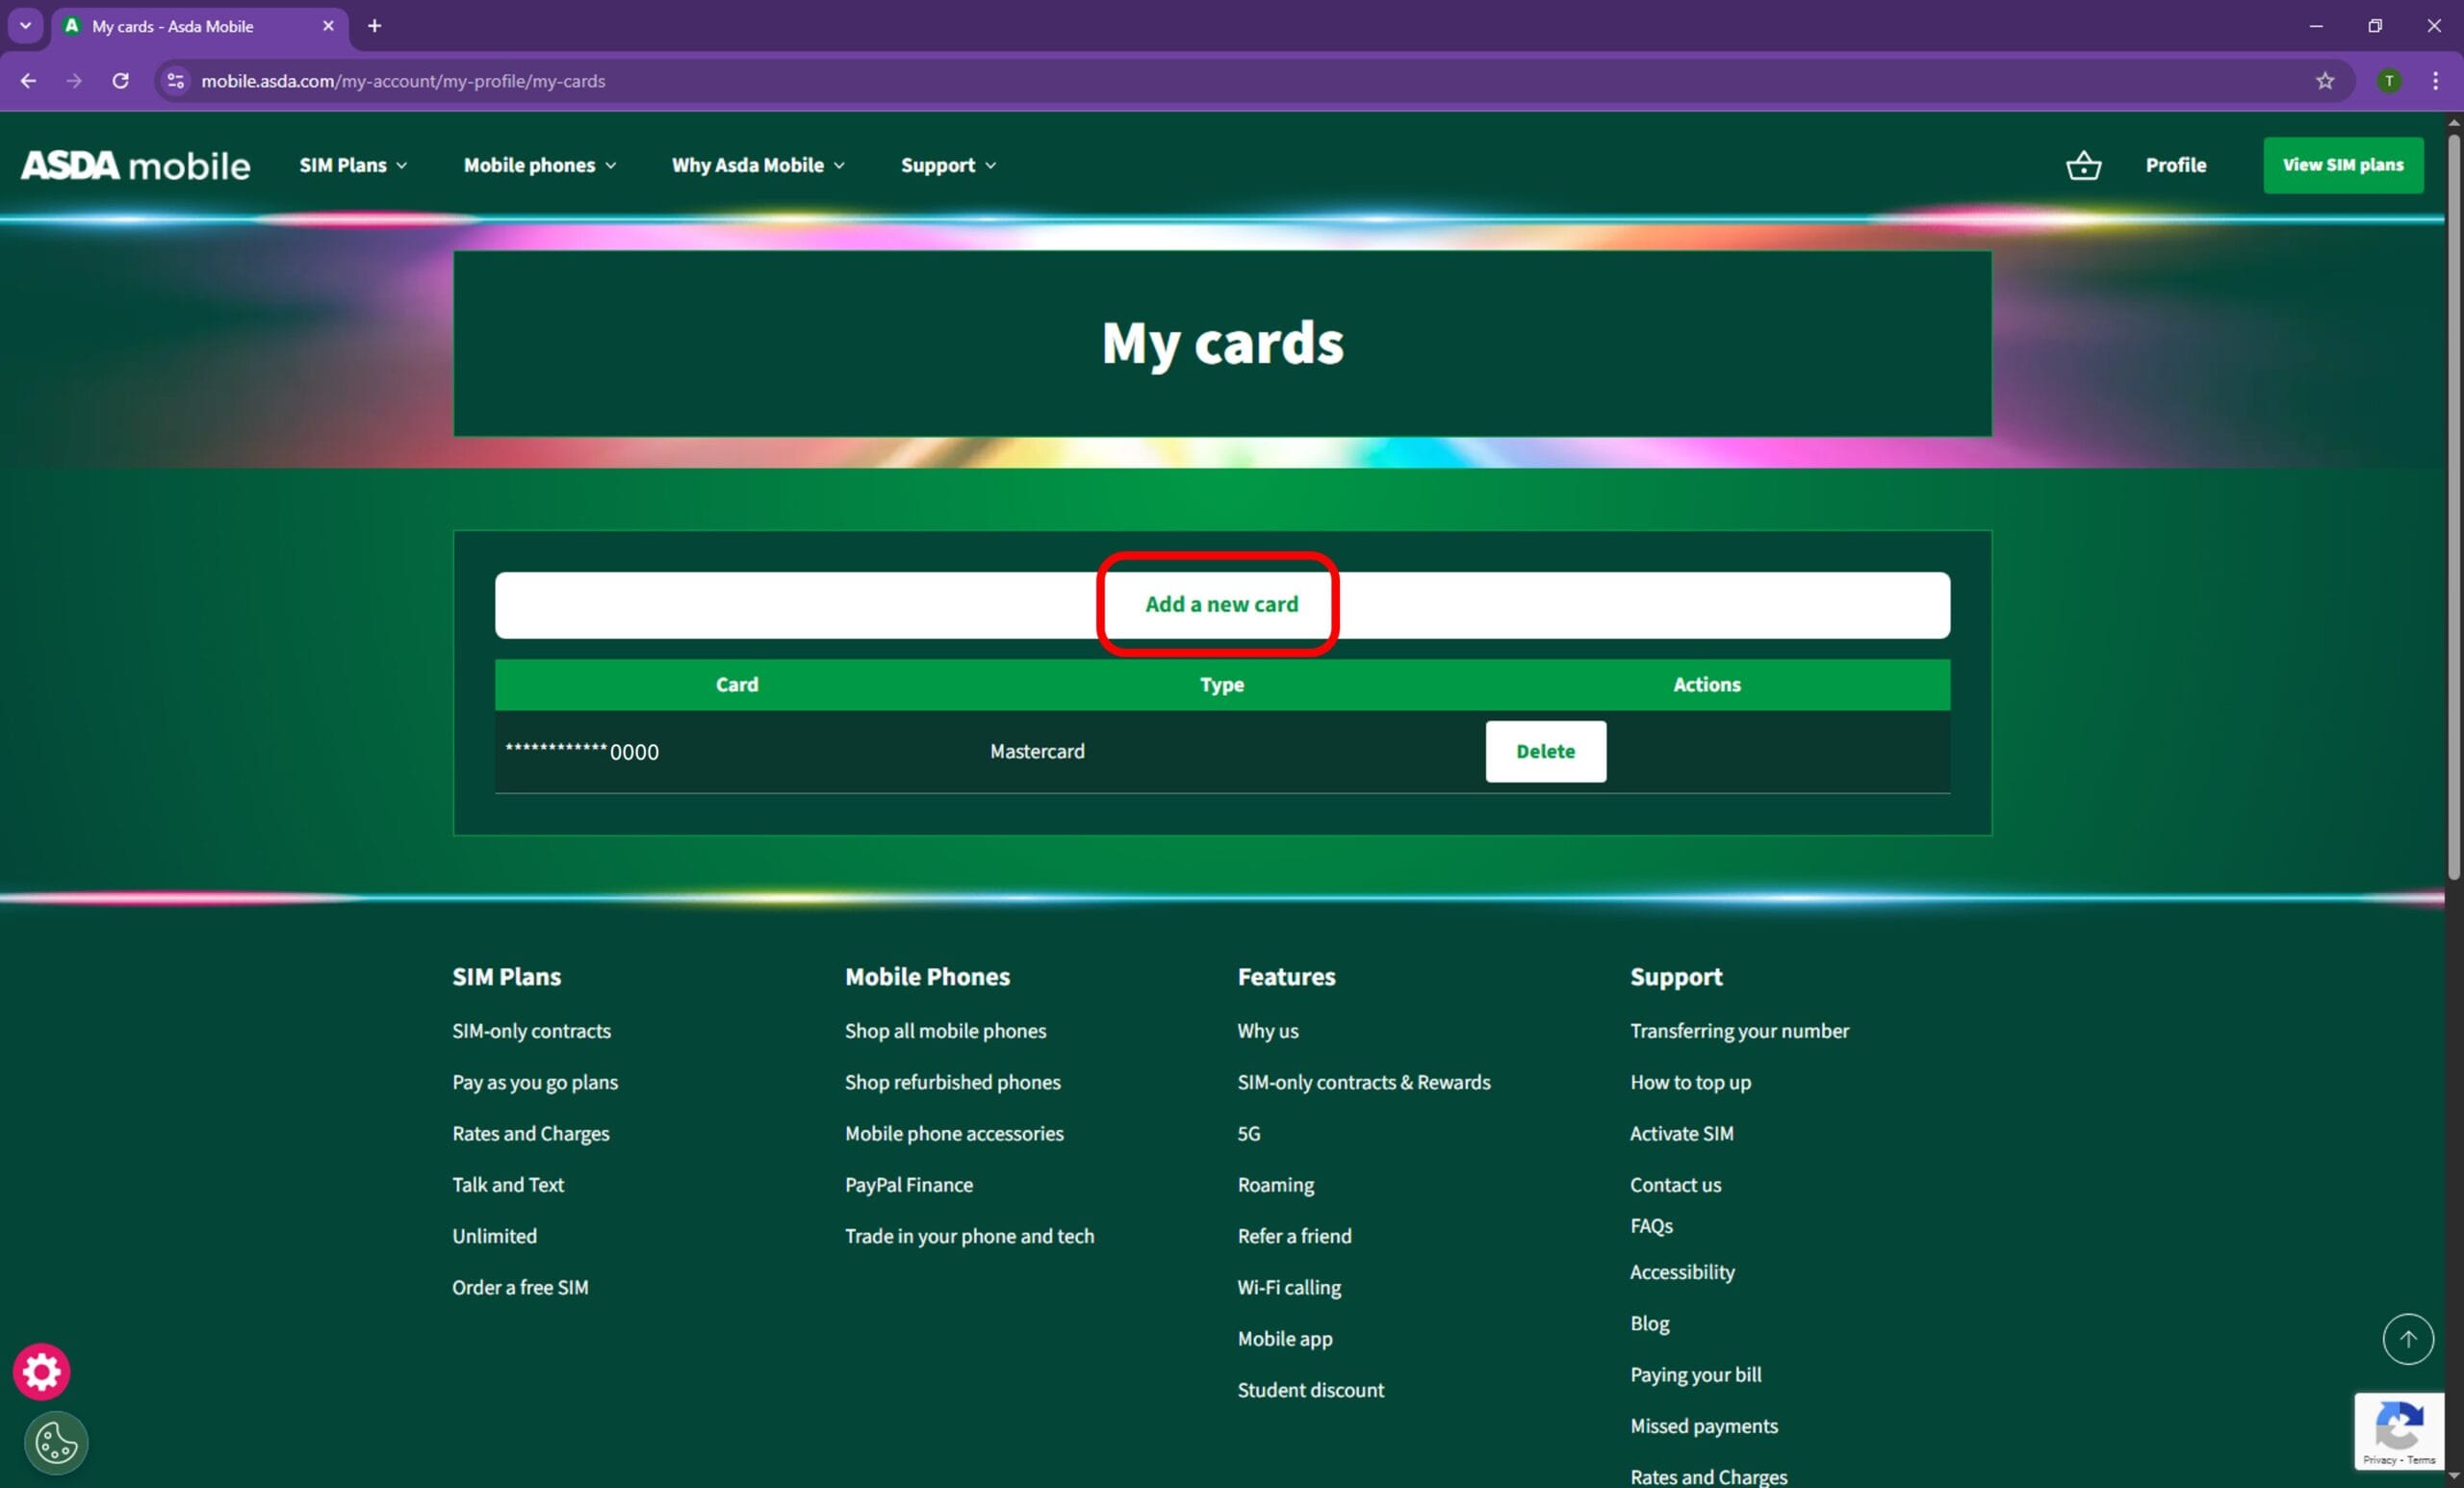The width and height of the screenshot is (2464, 1488).
Task: Open How to top up link
Action: [1690, 1082]
